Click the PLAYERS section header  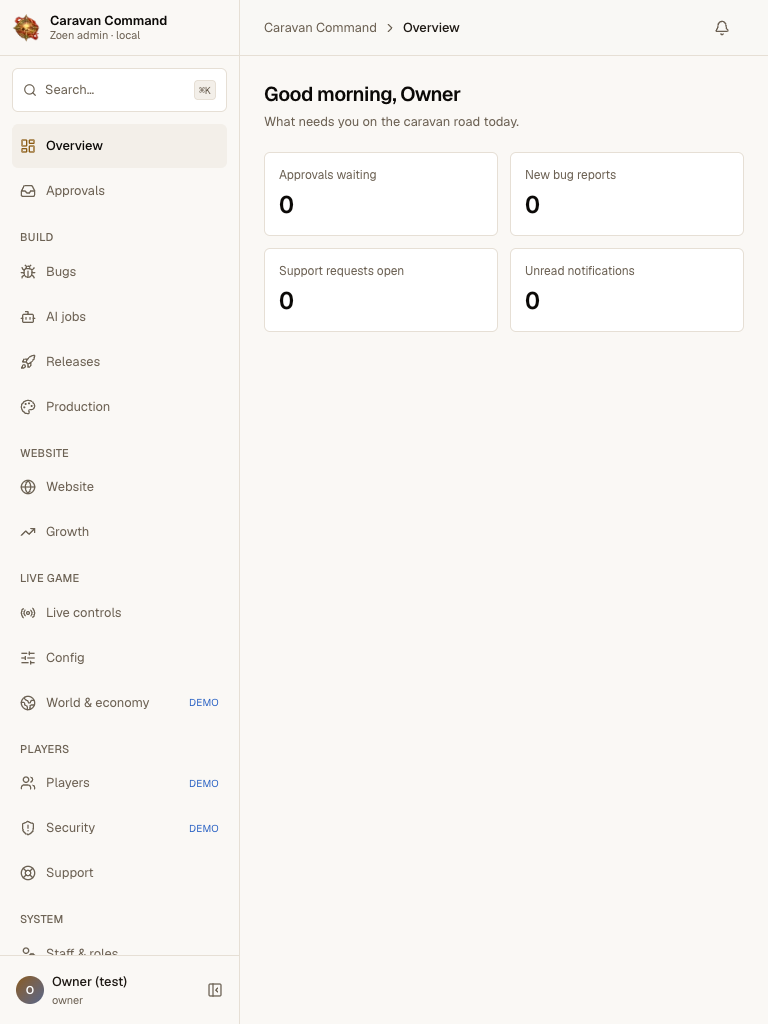pyautogui.click(x=44, y=749)
